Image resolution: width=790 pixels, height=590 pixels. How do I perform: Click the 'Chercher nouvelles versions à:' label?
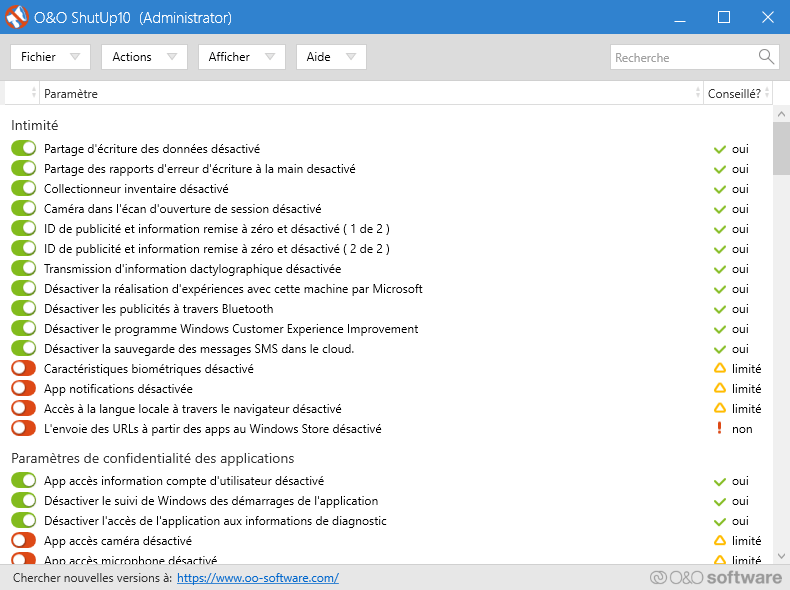pos(92,578)
